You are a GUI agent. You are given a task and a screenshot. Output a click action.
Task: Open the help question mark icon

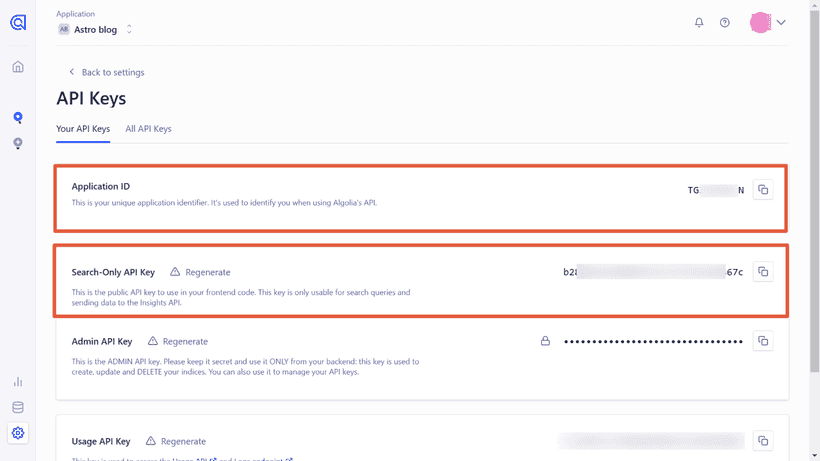(x=724, y=22)
